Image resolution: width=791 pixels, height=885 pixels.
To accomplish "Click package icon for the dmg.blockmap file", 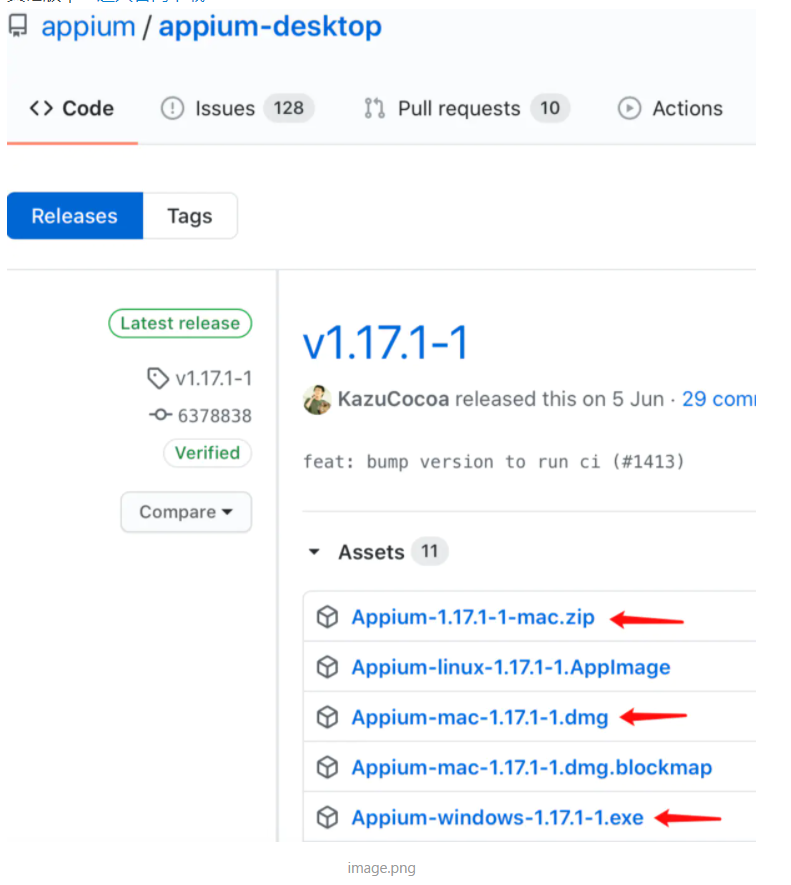I will click(327, 768).
